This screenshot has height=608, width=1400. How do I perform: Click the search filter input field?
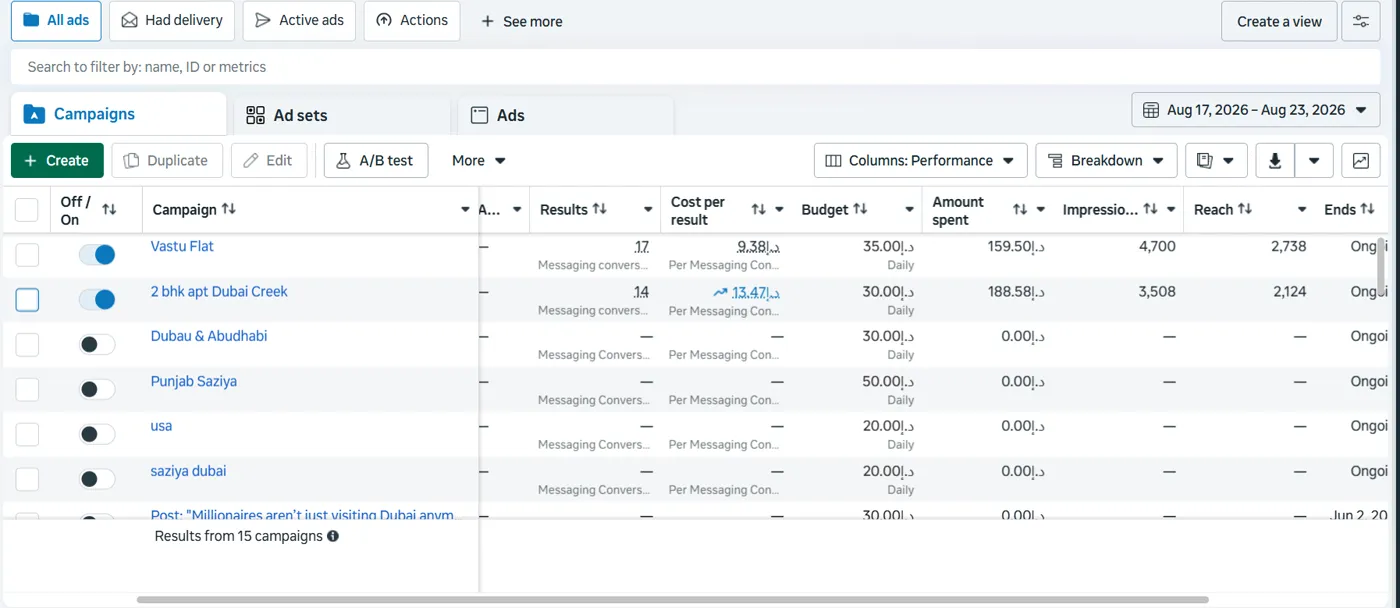(x=696, y=67)
